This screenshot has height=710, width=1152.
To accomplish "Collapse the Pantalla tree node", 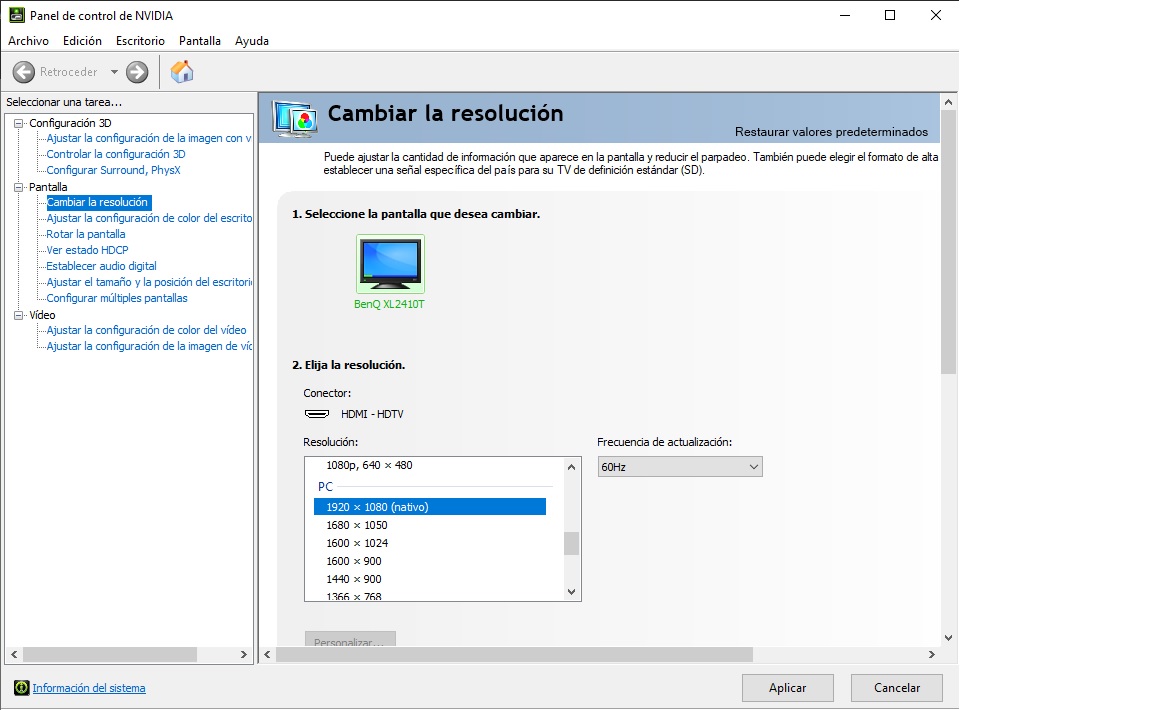I will point(19,187).
